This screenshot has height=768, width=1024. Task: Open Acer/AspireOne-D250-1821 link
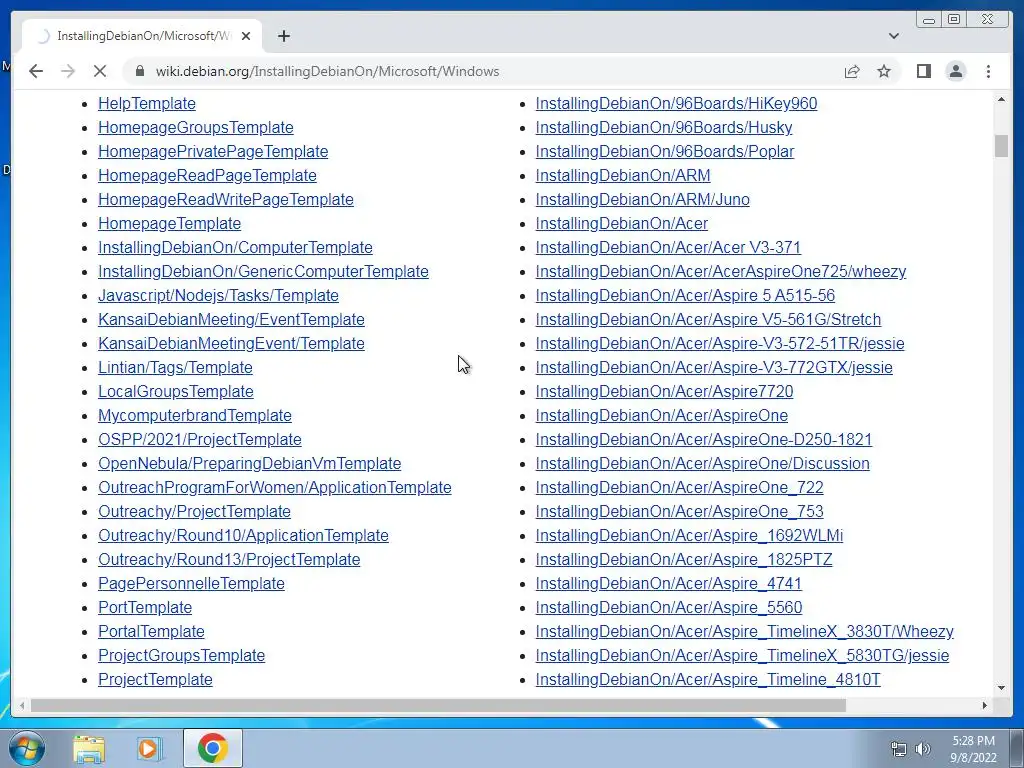[x=704, y=440]
